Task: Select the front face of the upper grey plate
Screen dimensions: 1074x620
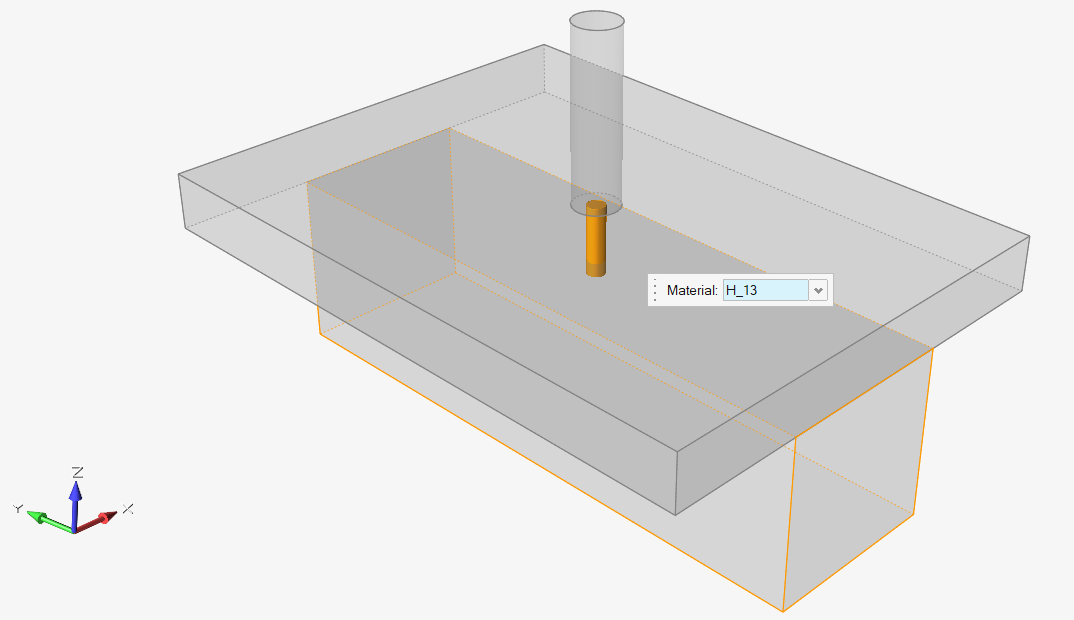Action: [430, 370]
